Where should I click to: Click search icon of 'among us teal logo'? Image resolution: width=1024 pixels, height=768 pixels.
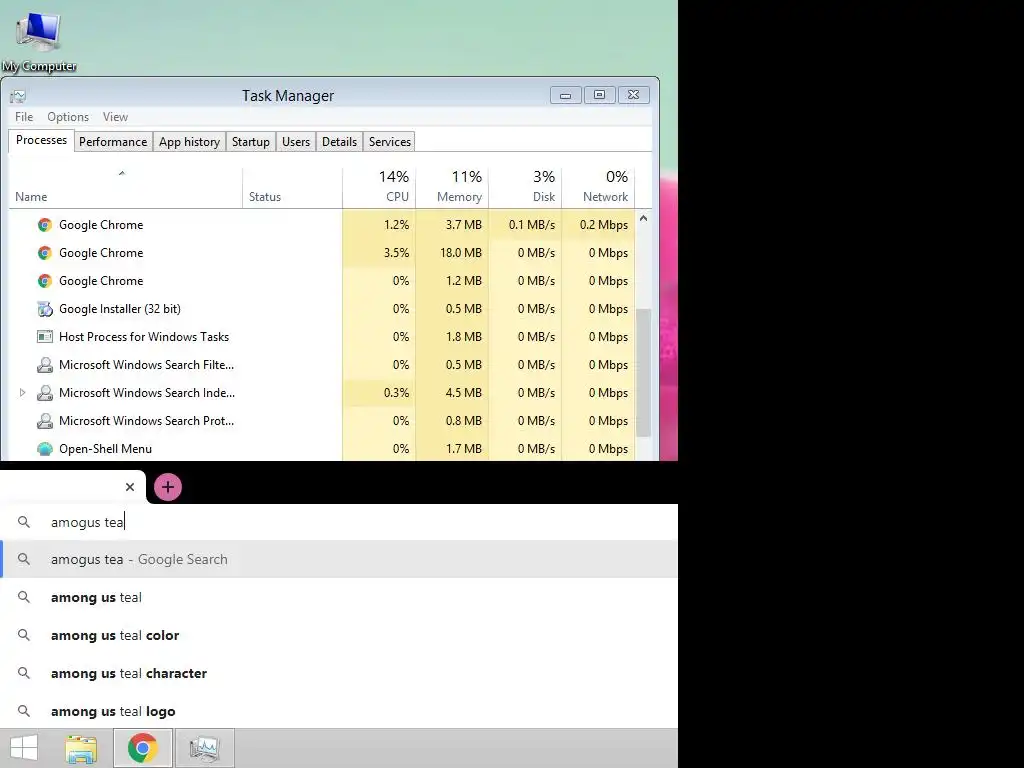(24, 711)
